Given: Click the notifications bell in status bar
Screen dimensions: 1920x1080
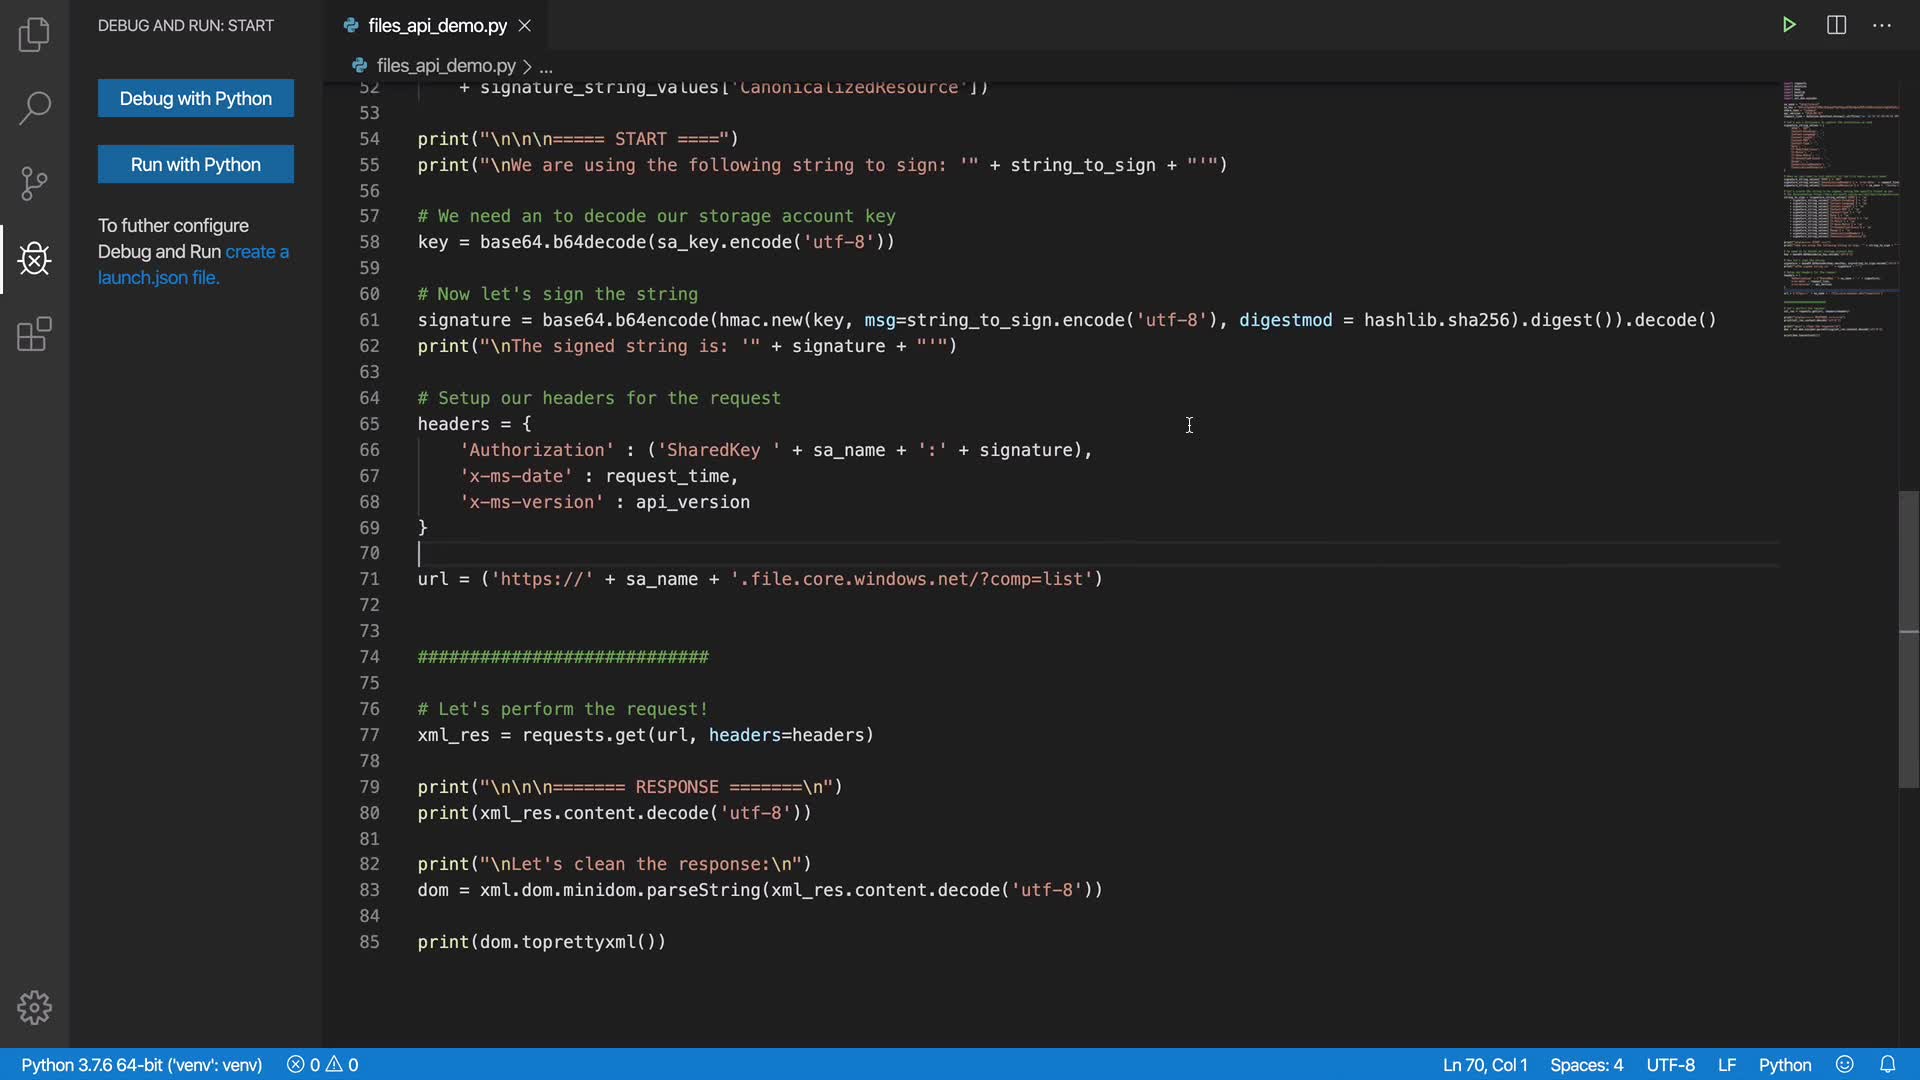Looking at the screenshot, I should tap(1887, 1064).
